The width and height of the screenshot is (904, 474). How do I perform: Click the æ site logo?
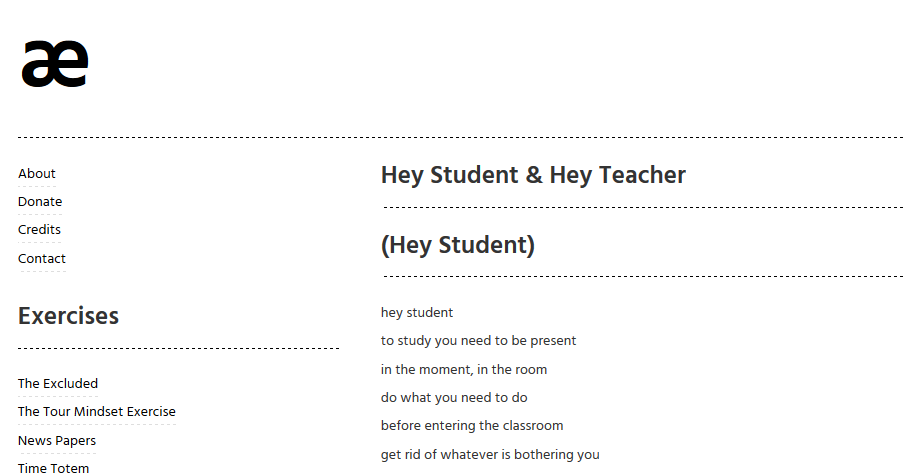coord(55,64)
